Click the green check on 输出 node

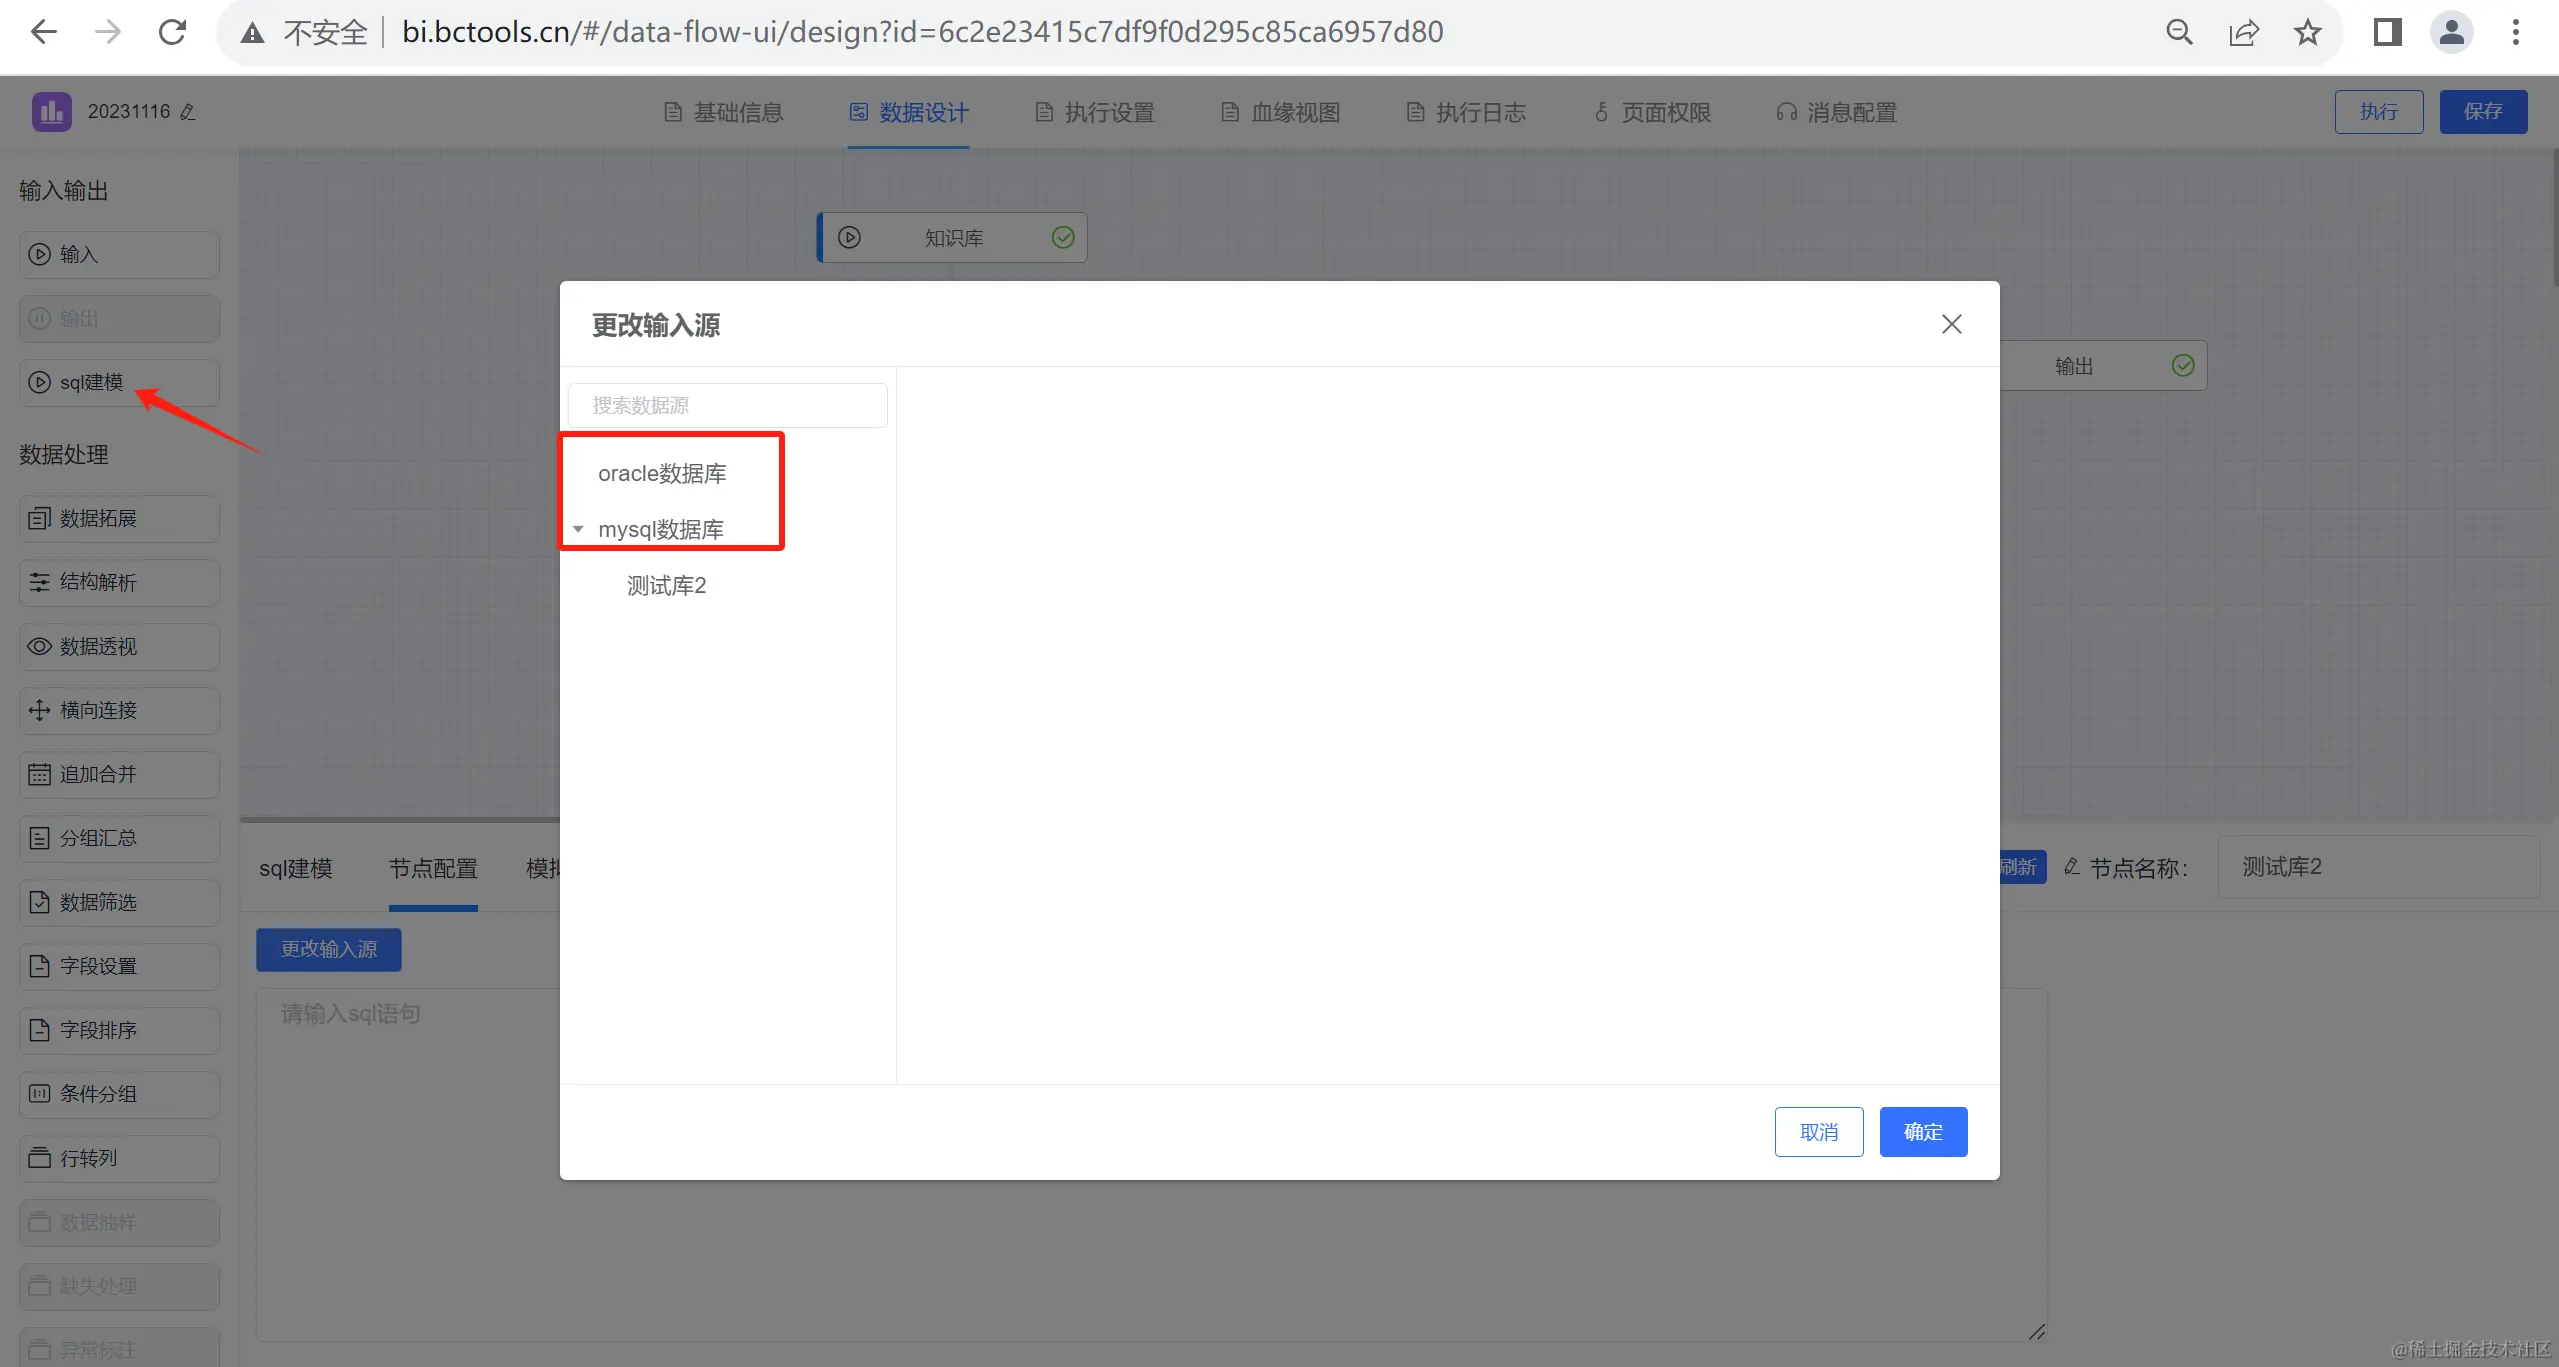pyautogui.click(x=2183, y=366)
